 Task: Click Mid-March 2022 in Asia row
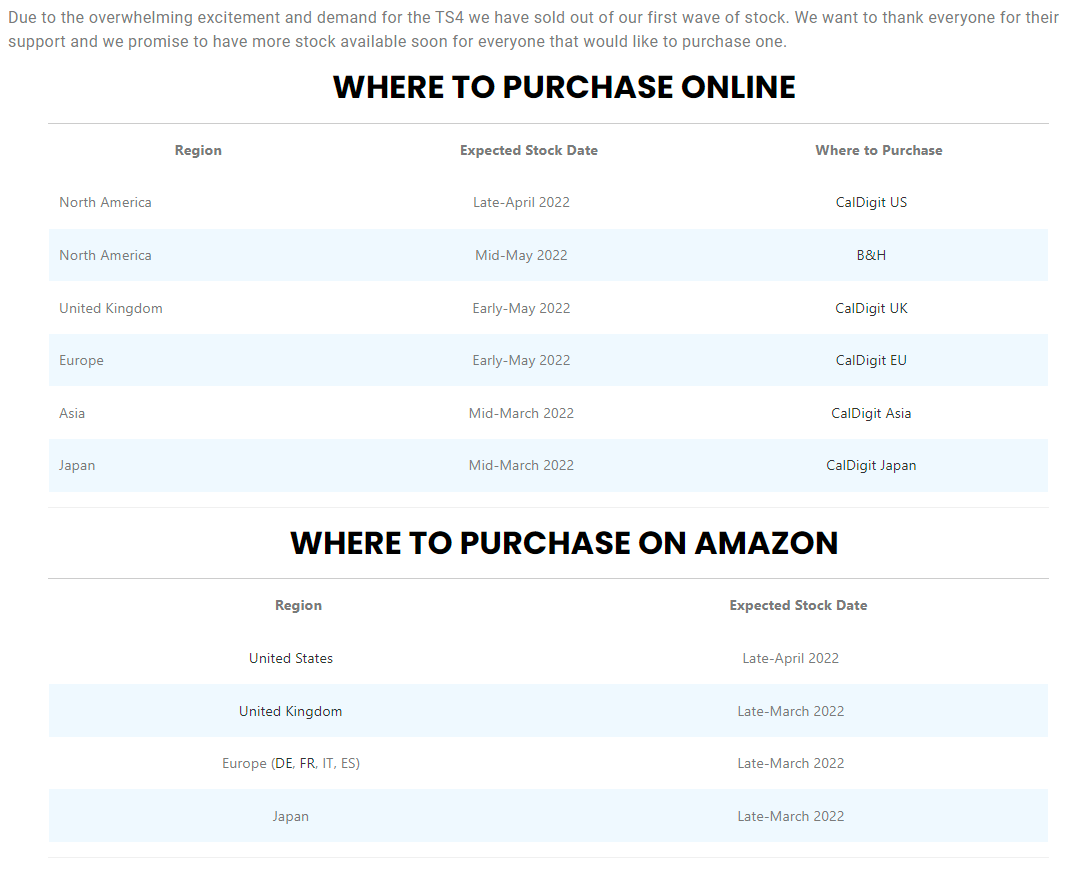pos(521,413)
